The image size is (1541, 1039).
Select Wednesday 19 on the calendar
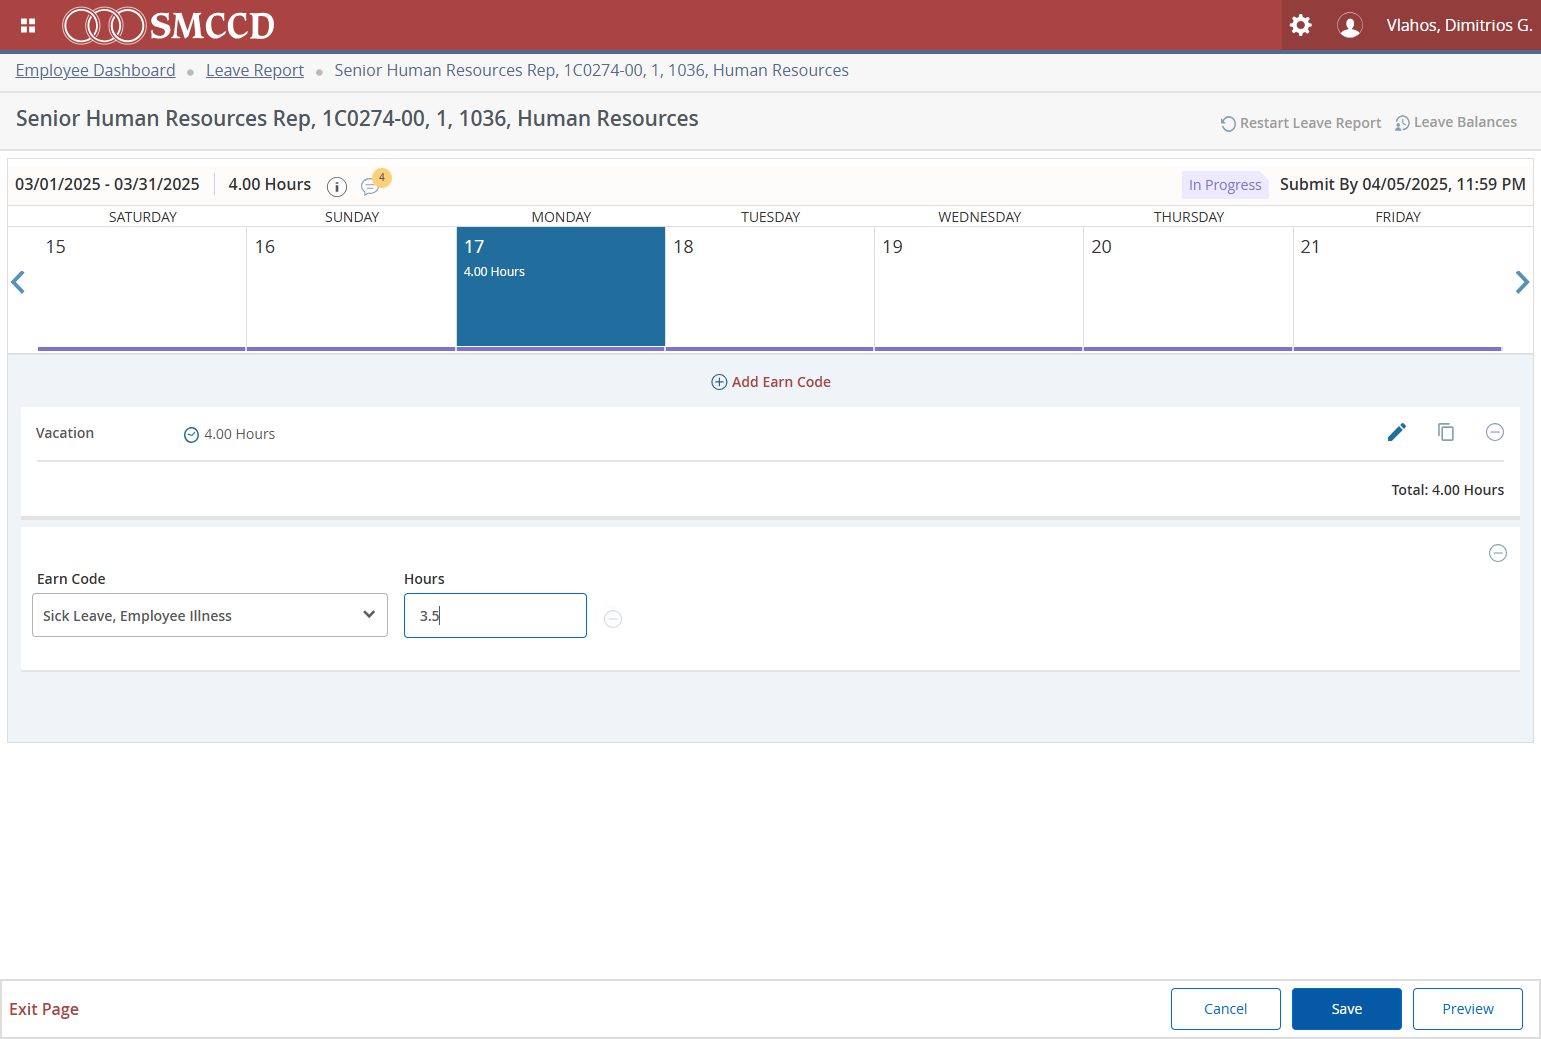(x=979, y=288)
